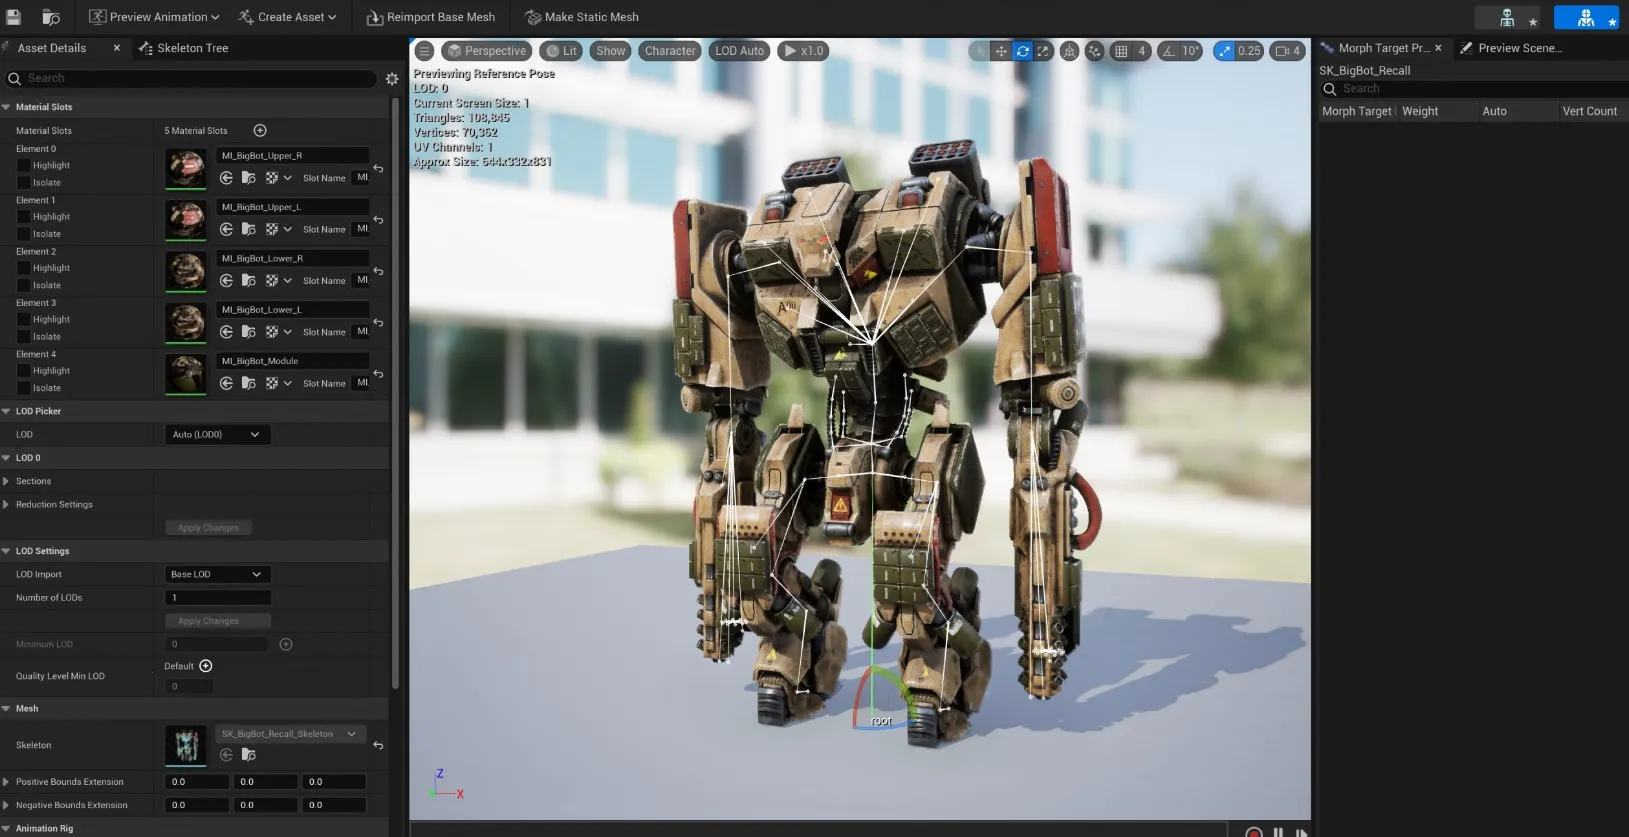Add a new material slot
This screenshot has width=1629, height=837.
coord(260,130)
